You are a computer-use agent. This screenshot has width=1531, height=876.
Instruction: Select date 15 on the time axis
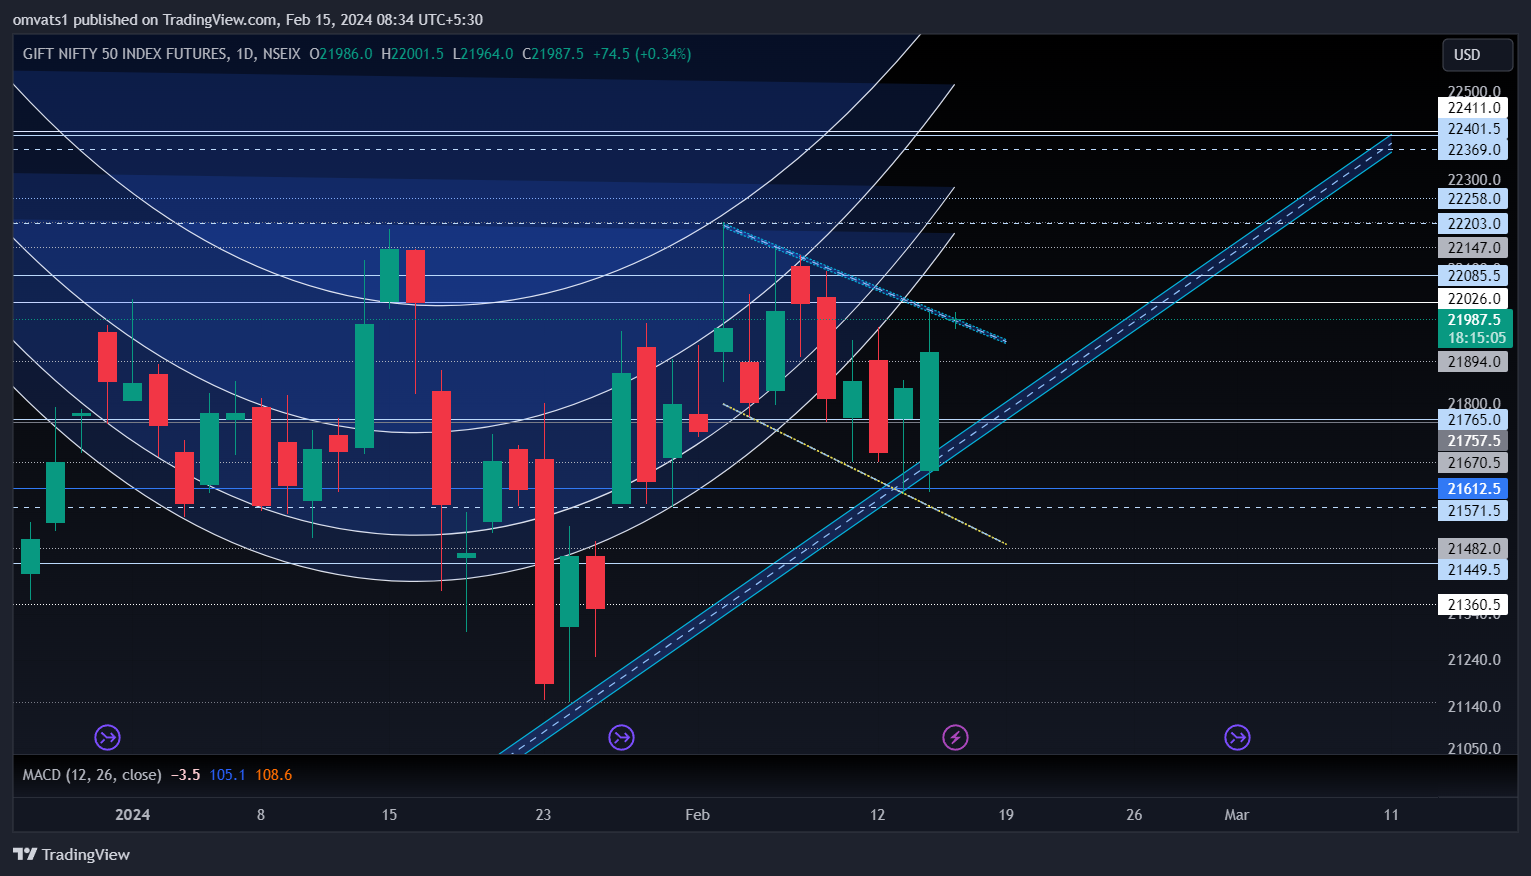click(x=389, y=815)
